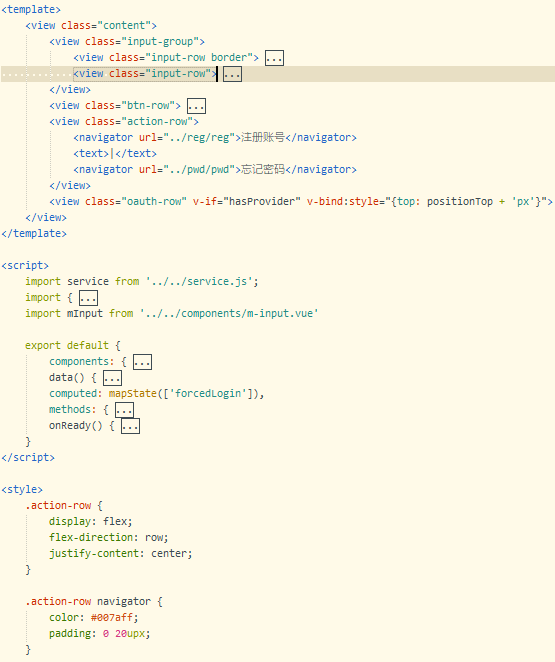Click flex-direction: row; declaration

pos(109,538)
